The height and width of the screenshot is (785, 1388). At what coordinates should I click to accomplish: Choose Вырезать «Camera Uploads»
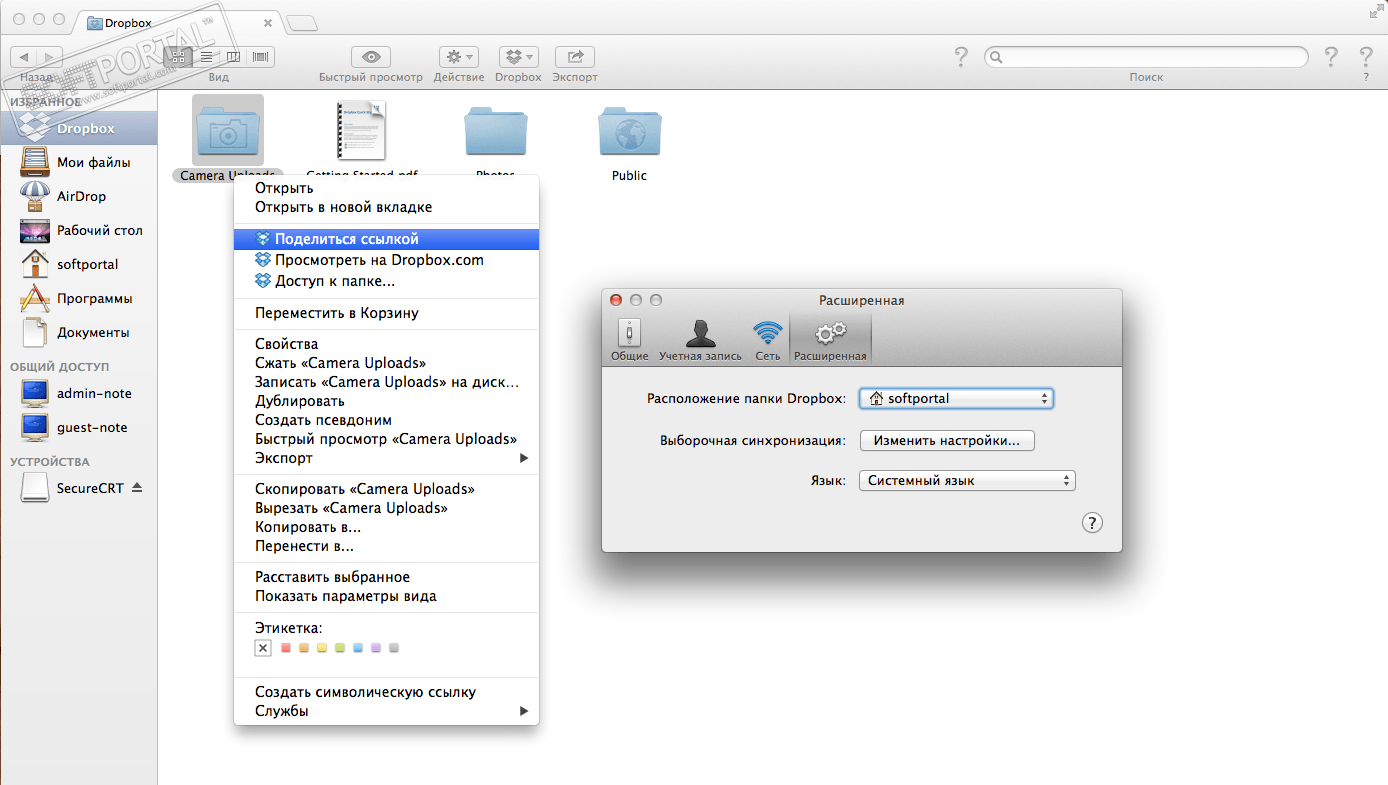click(386, 508)
